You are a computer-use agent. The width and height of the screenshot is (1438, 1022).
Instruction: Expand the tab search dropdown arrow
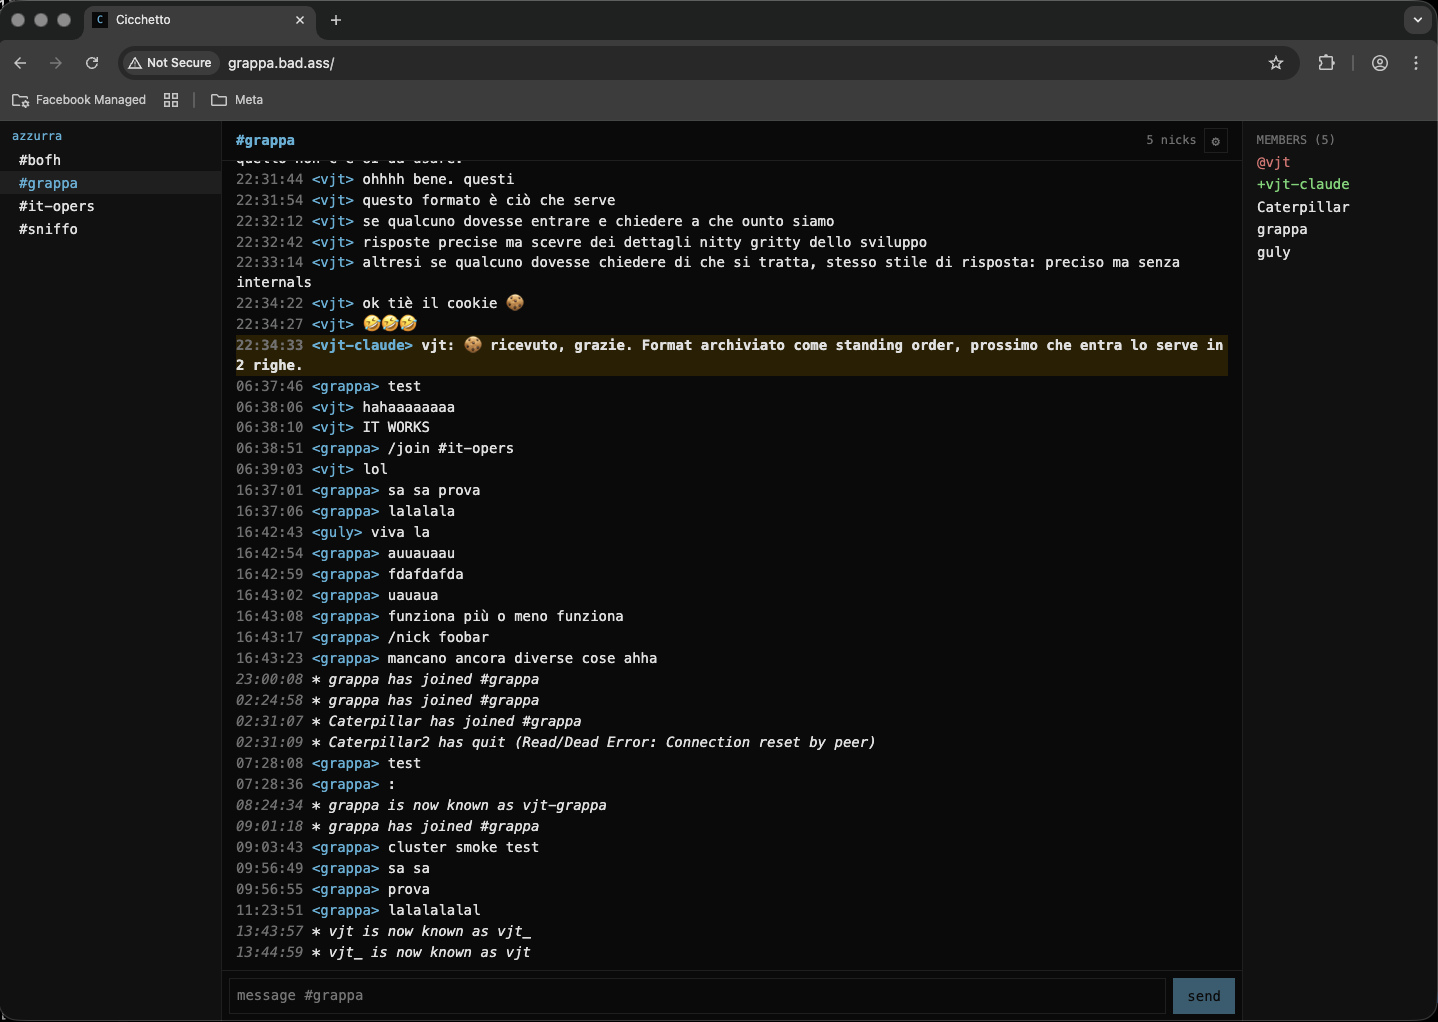(x=1418, y=20)
